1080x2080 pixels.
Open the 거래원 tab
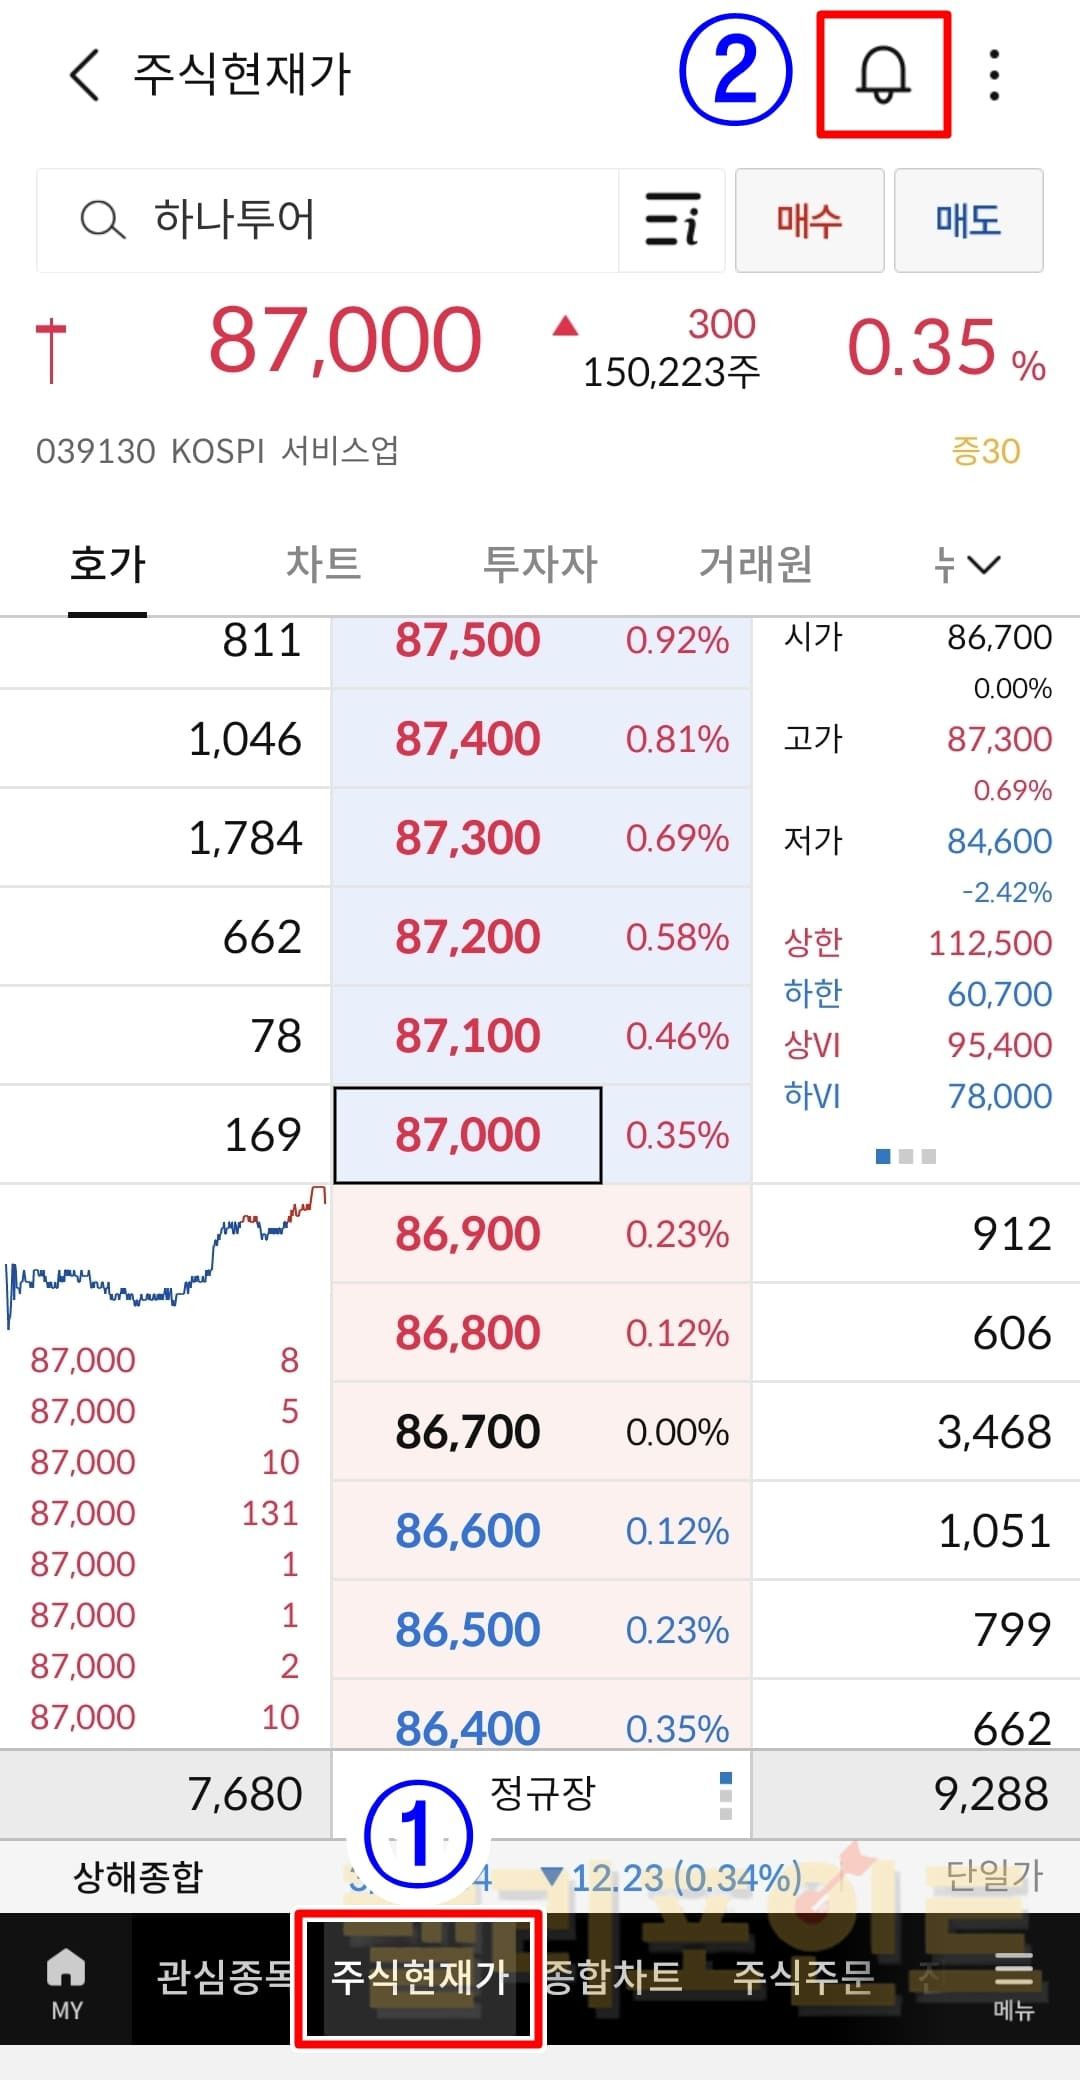click(x=755, y=565)
